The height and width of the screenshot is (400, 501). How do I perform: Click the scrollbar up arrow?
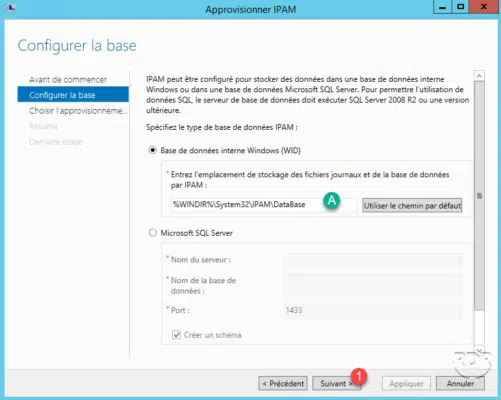pos(479,76)
